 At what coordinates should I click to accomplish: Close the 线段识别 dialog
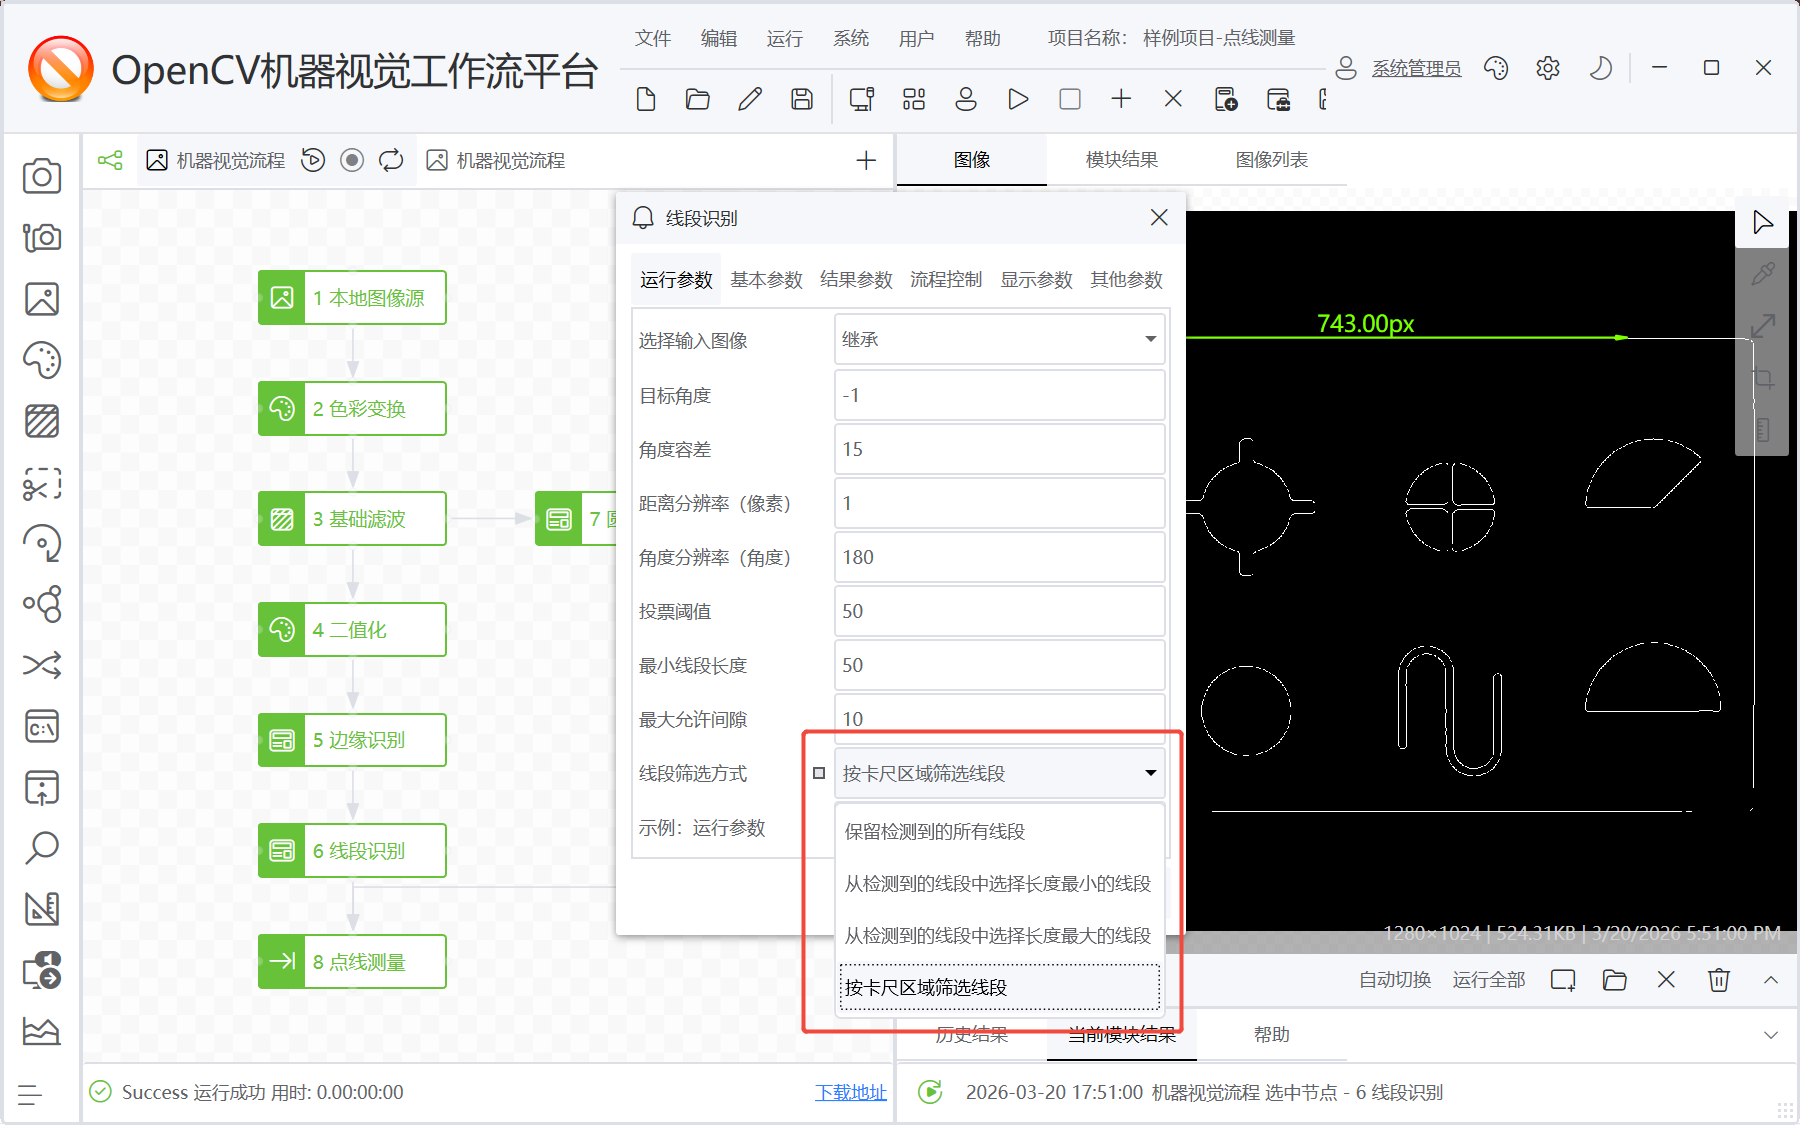click(1159, 218)
